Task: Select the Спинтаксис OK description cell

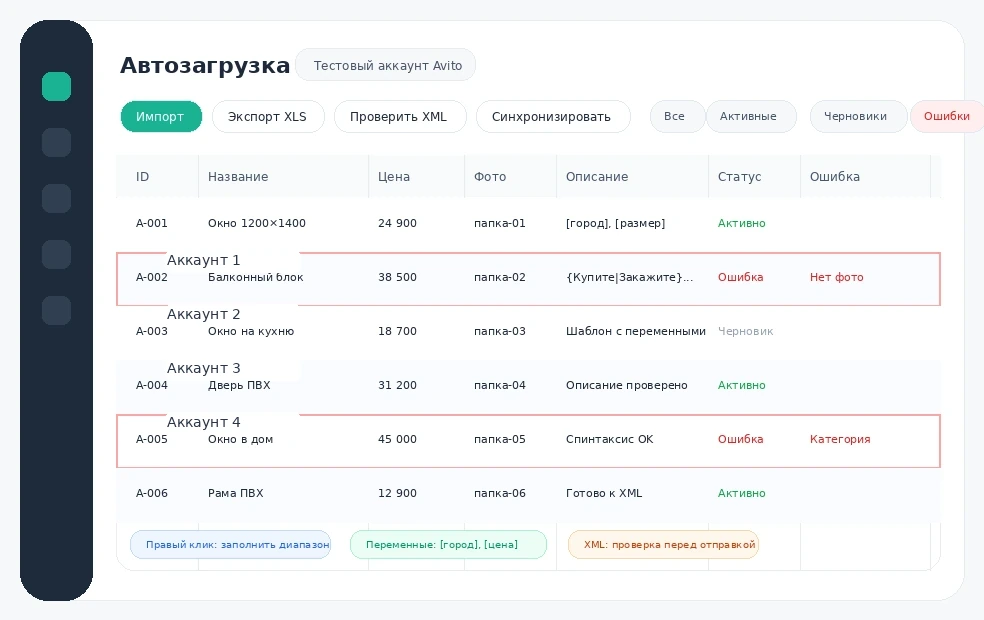Action: click(x=609, y=439)
